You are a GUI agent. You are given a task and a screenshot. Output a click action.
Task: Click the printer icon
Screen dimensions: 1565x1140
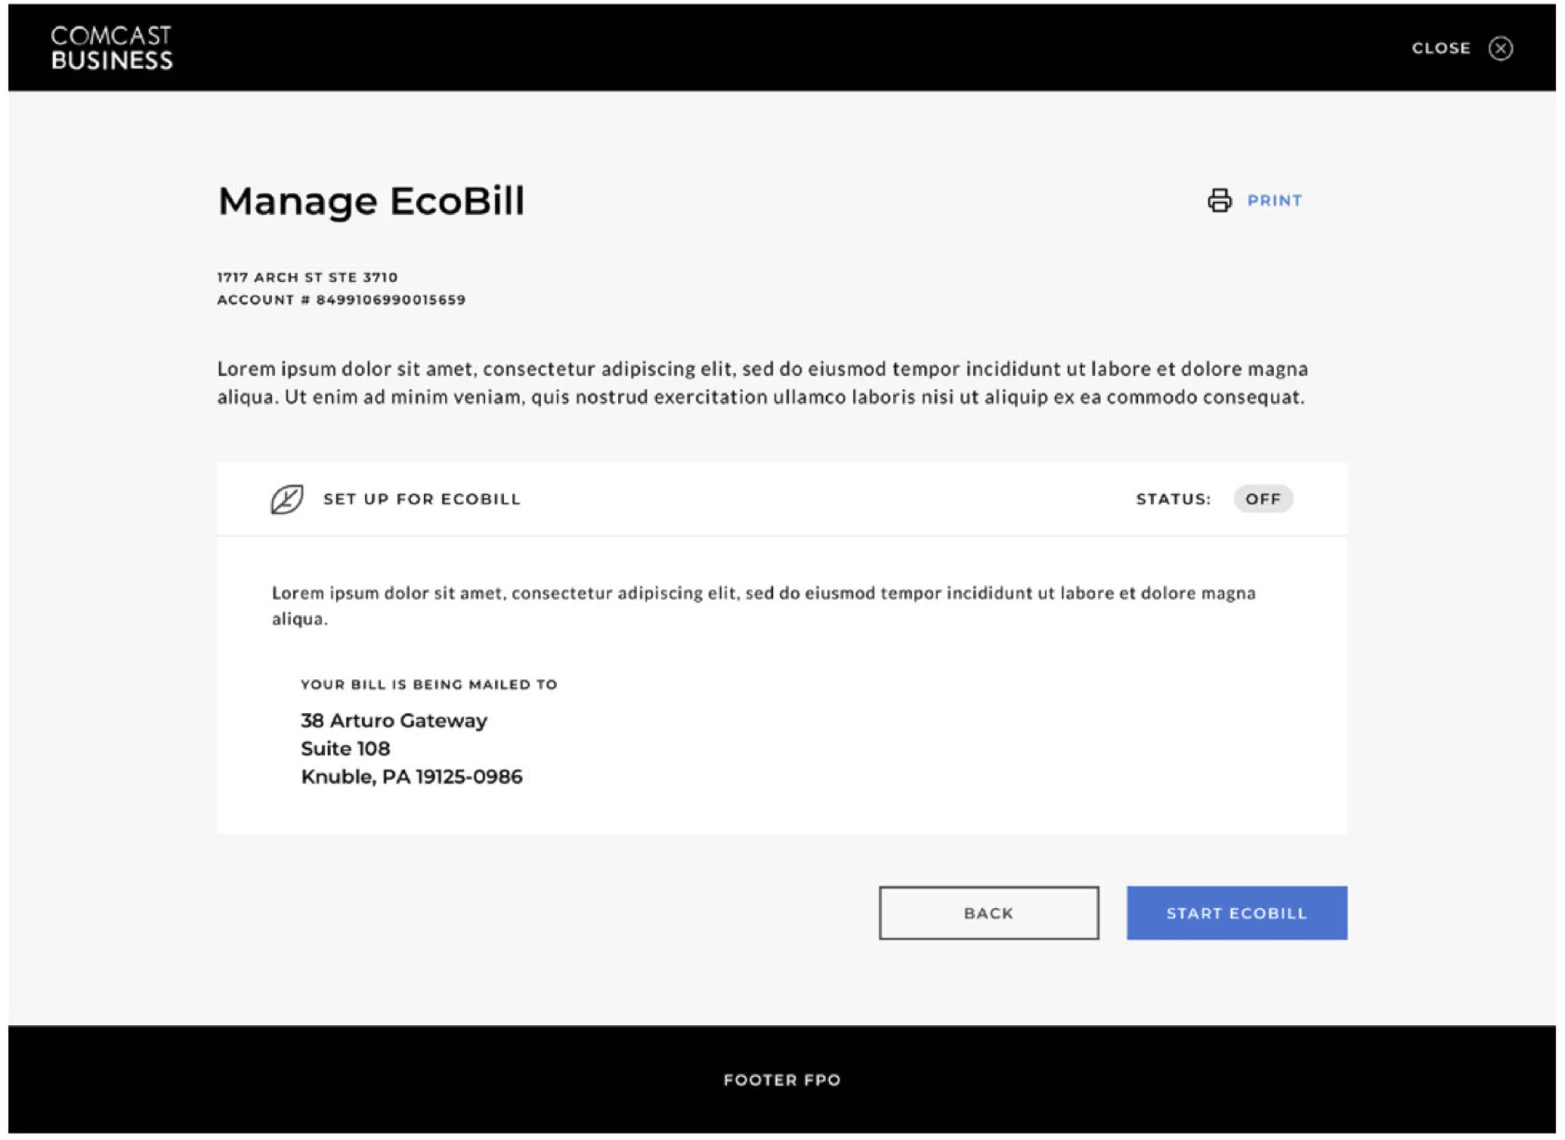coord(1219,200)
